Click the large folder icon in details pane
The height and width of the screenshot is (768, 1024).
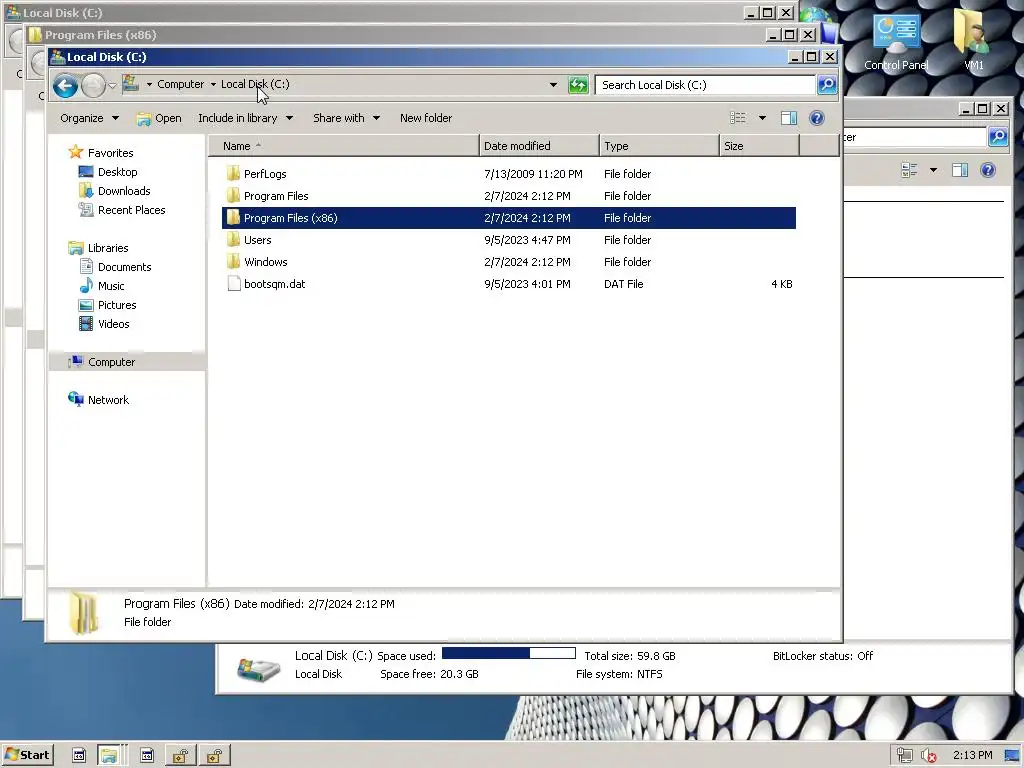point(84,613)
